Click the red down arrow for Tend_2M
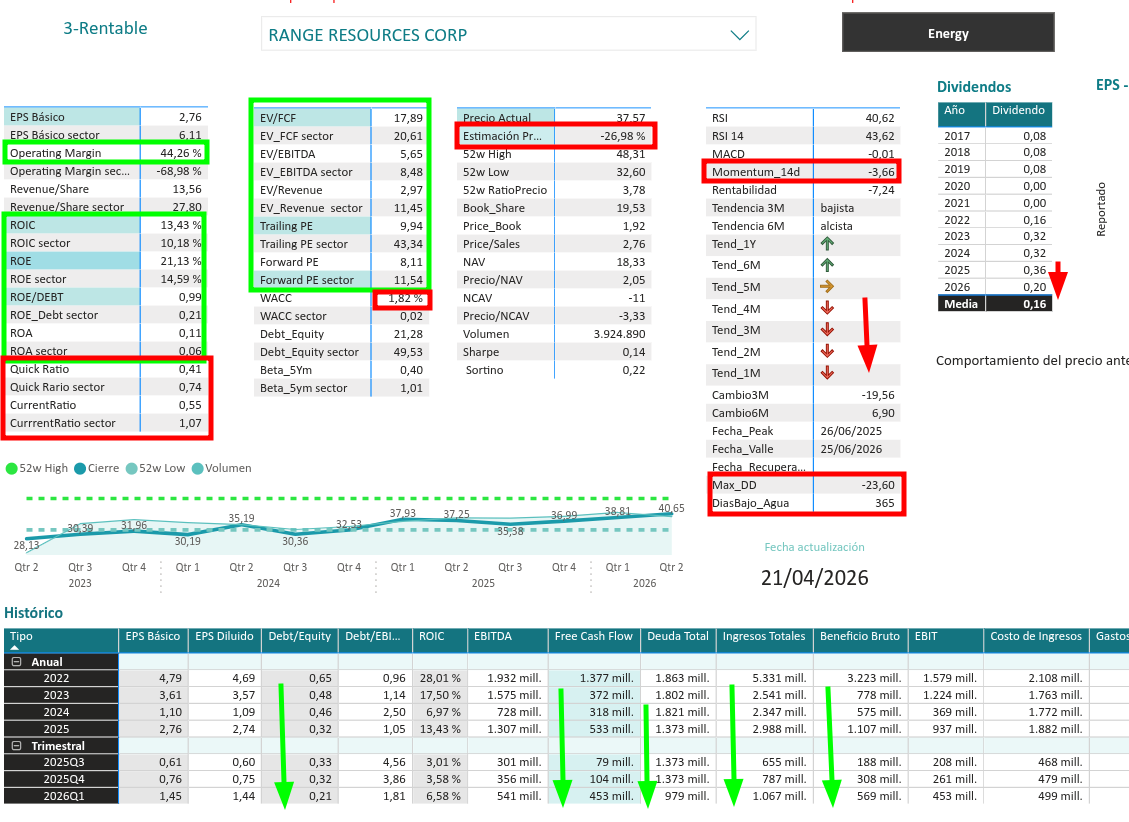Image resolution: width=1129 pixels, height=822 pixels. coord(827,351)
